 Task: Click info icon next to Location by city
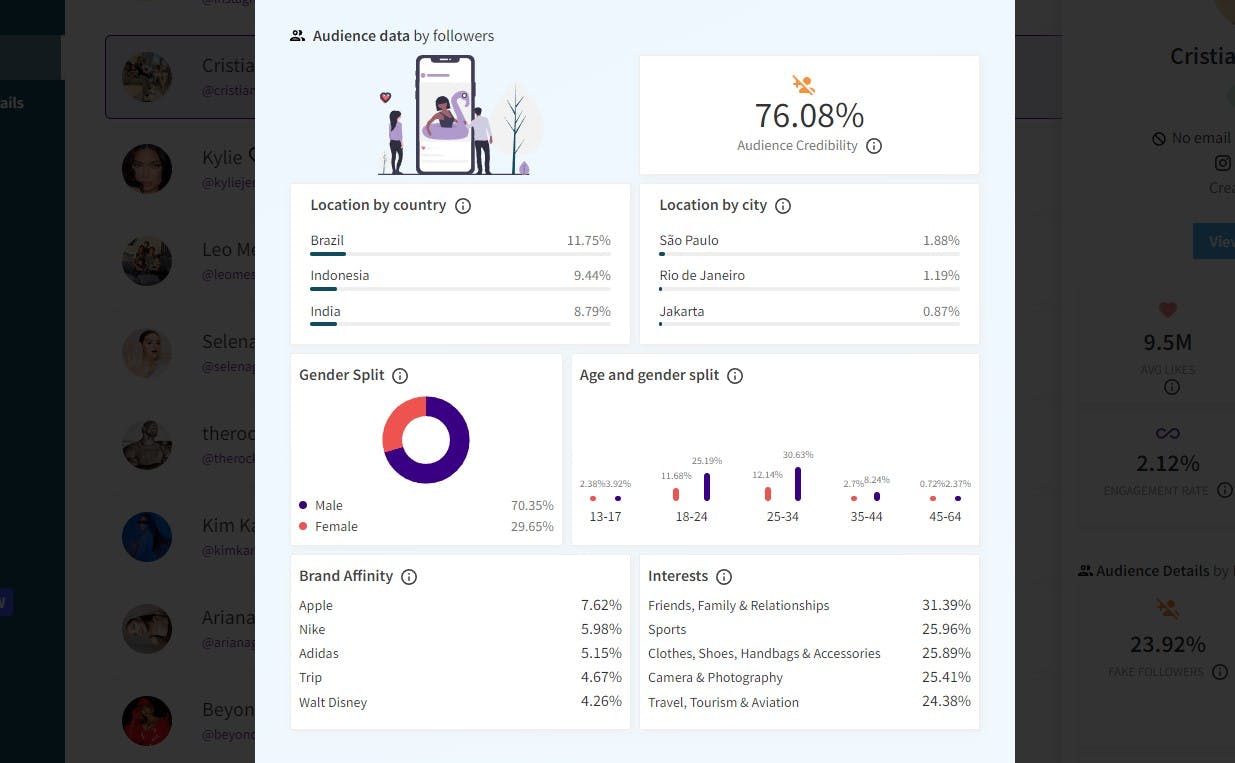[x=783, y=206]
